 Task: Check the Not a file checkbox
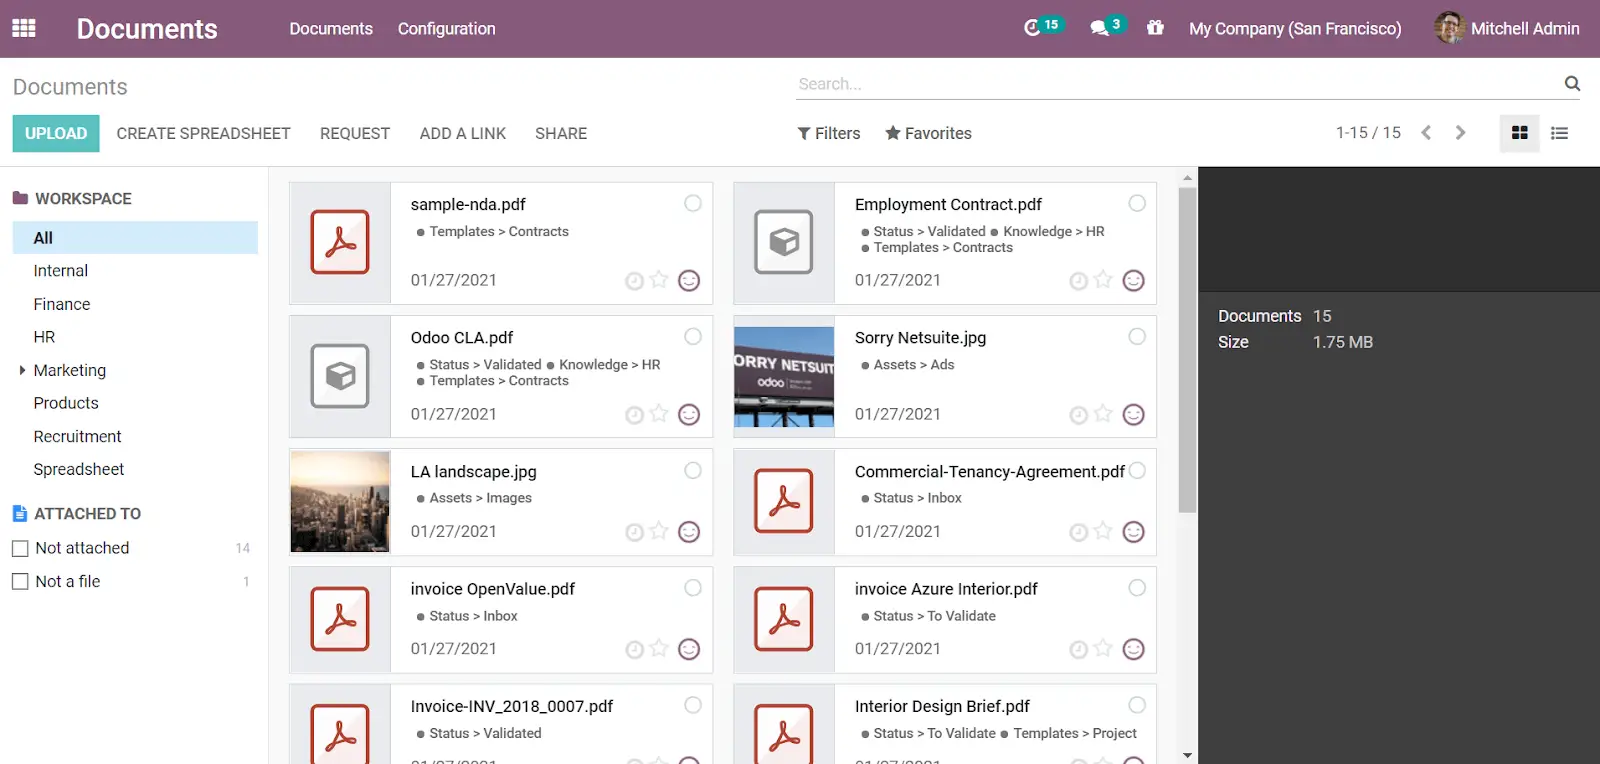click(20, 581)
